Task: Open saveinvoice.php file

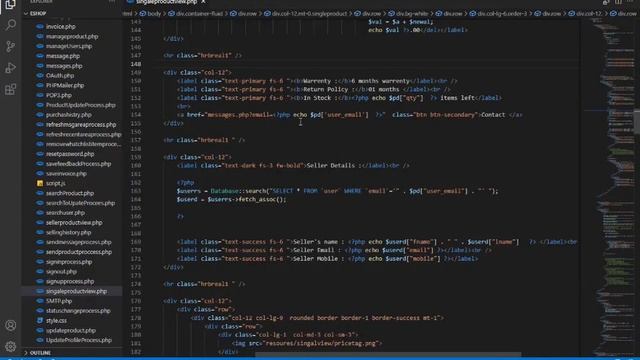Action: [66, 173]
